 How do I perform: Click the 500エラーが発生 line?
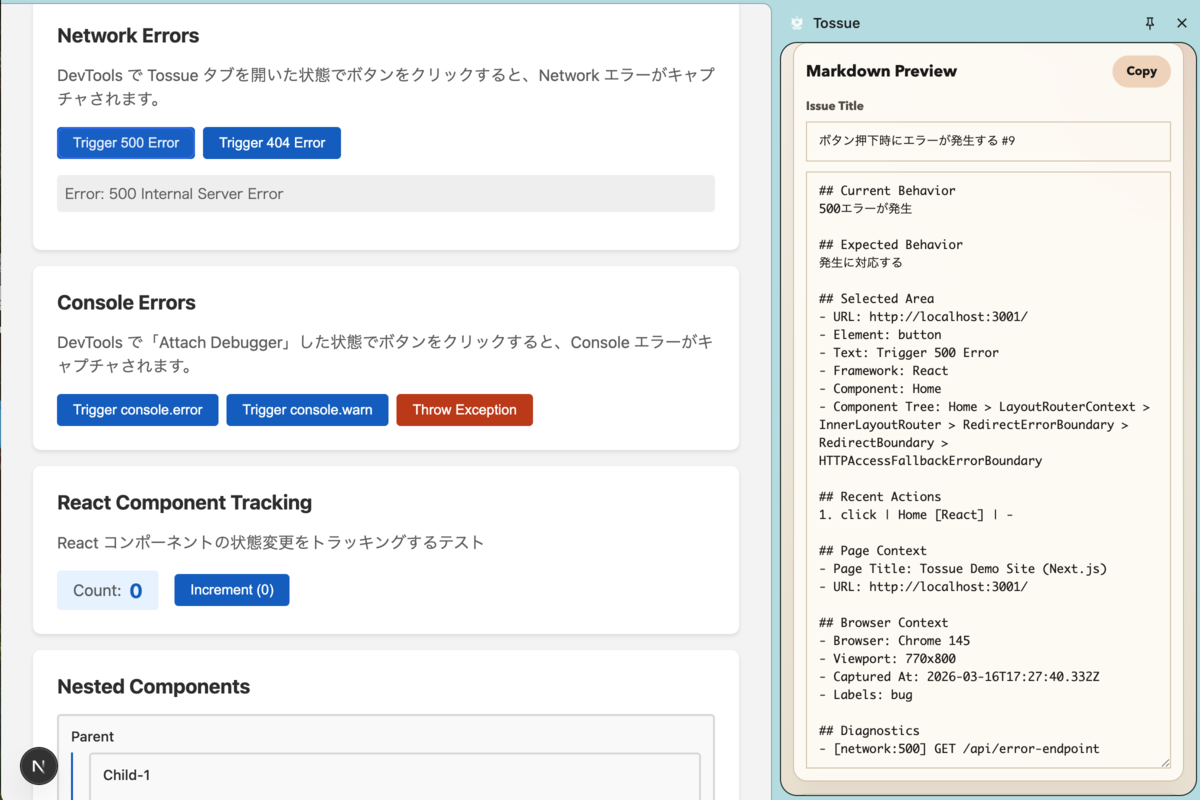[x=865, y=209]
